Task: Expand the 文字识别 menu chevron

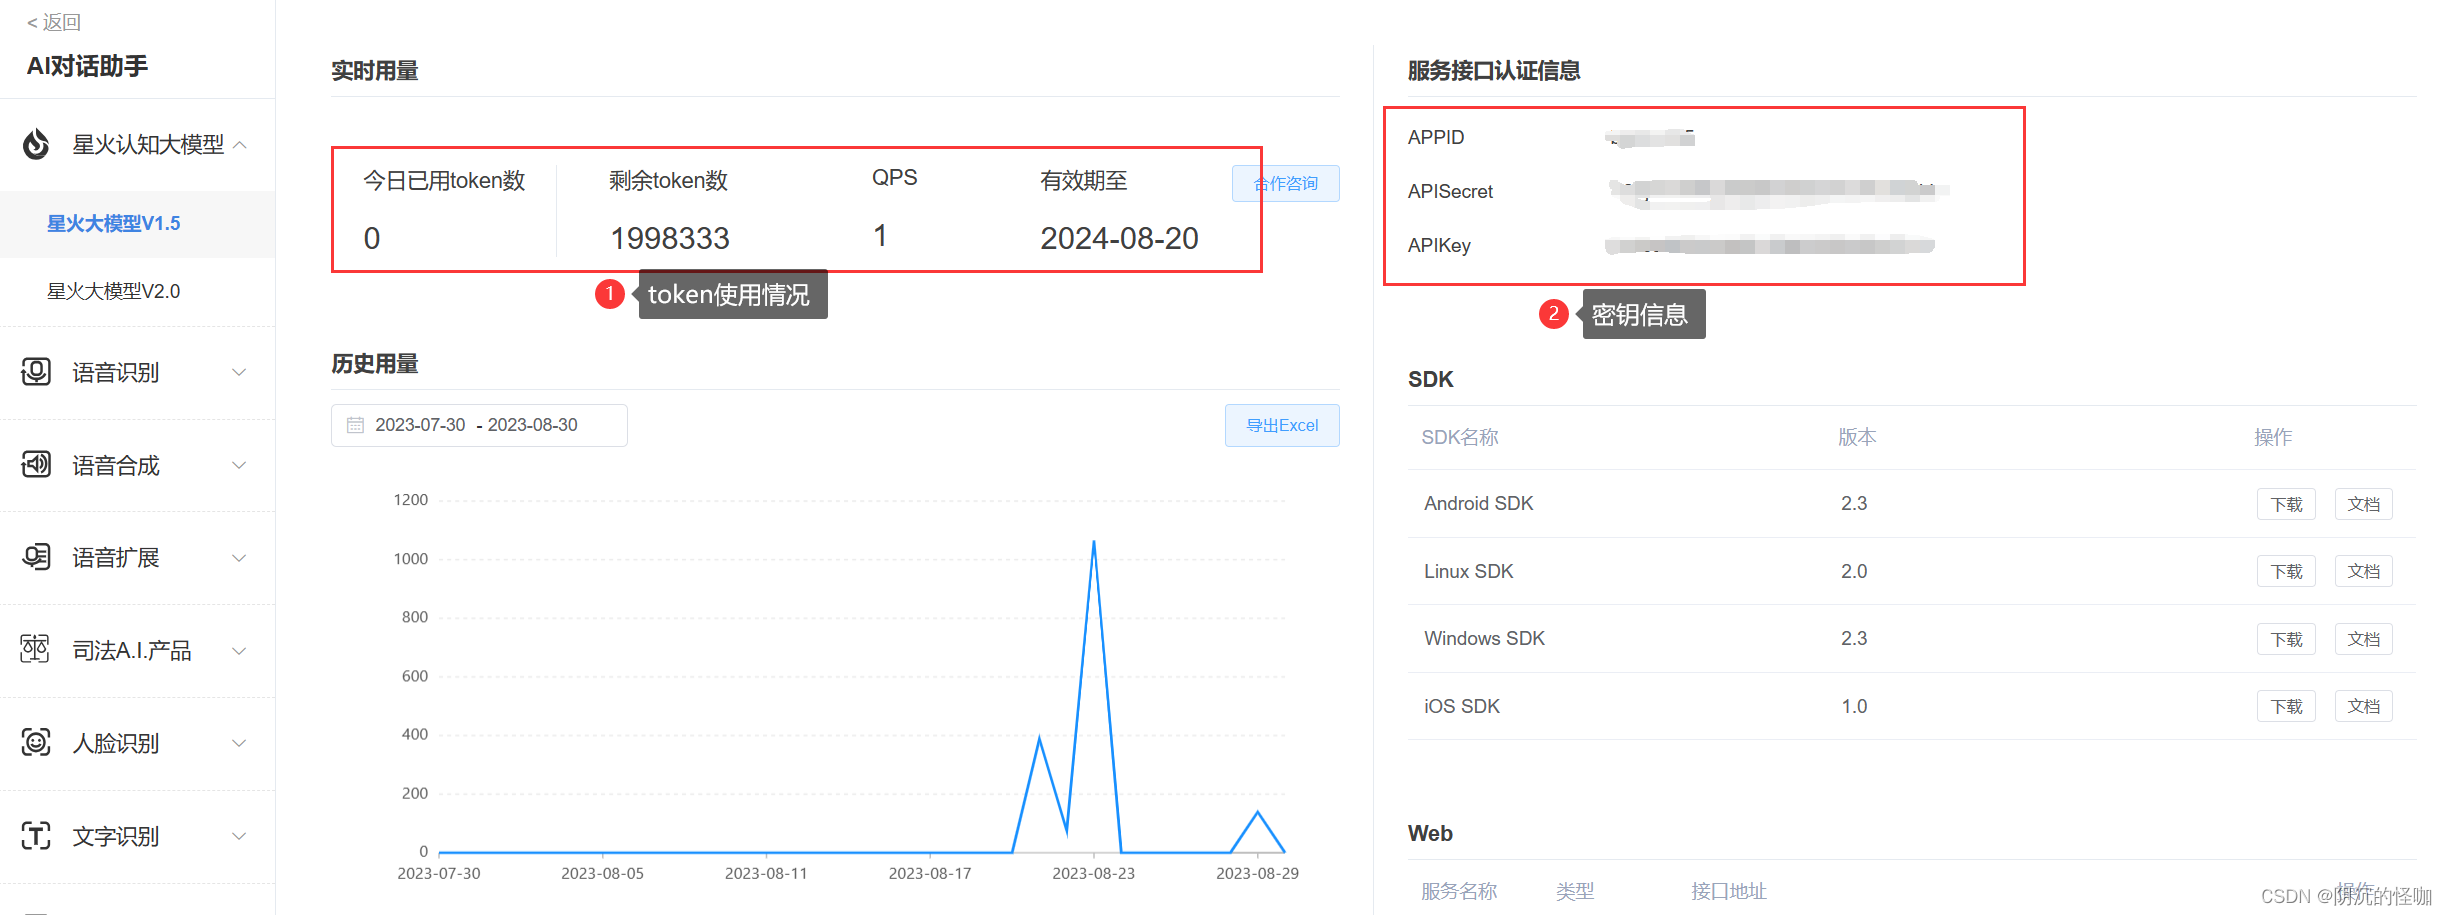Action: [240, 836]
